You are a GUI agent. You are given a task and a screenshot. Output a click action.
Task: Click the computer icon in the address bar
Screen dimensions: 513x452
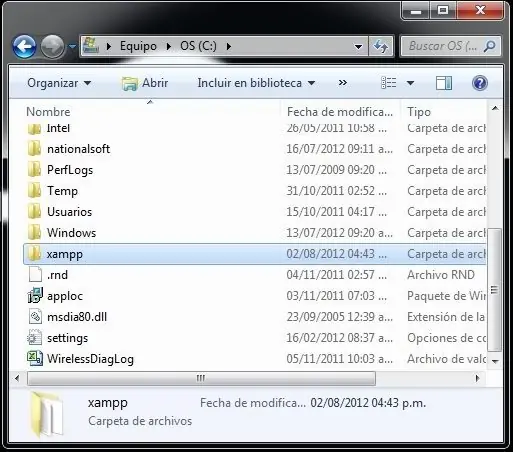[x=91, y=46]
